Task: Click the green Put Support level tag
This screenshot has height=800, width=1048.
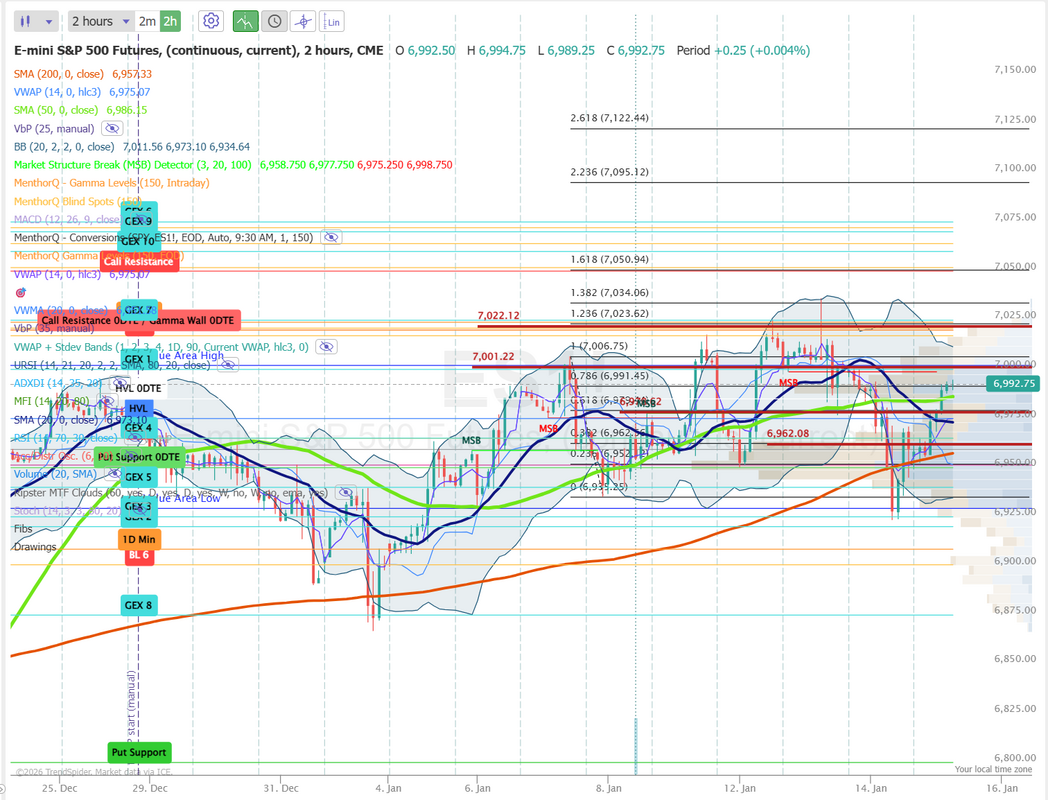Action: 139,752
